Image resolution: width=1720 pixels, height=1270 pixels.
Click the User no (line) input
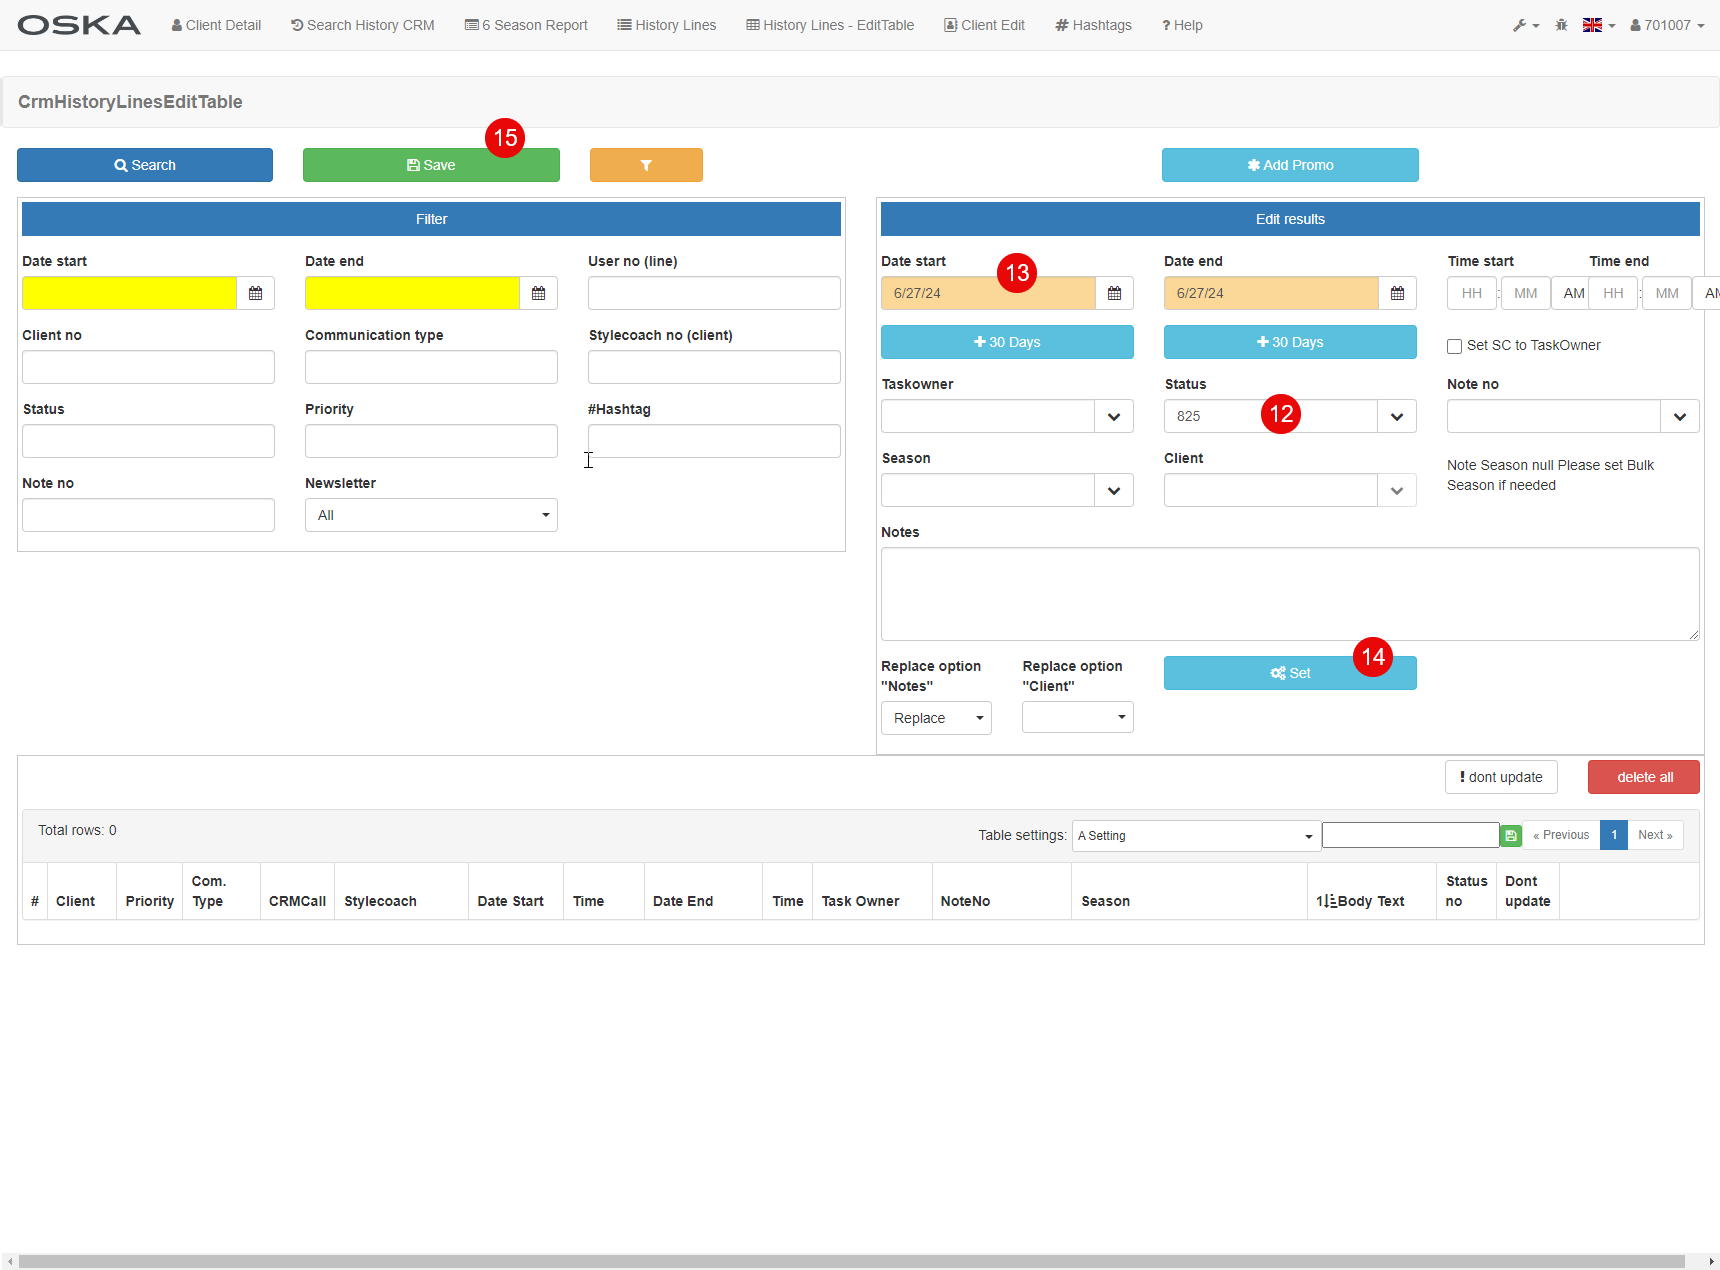714,293
